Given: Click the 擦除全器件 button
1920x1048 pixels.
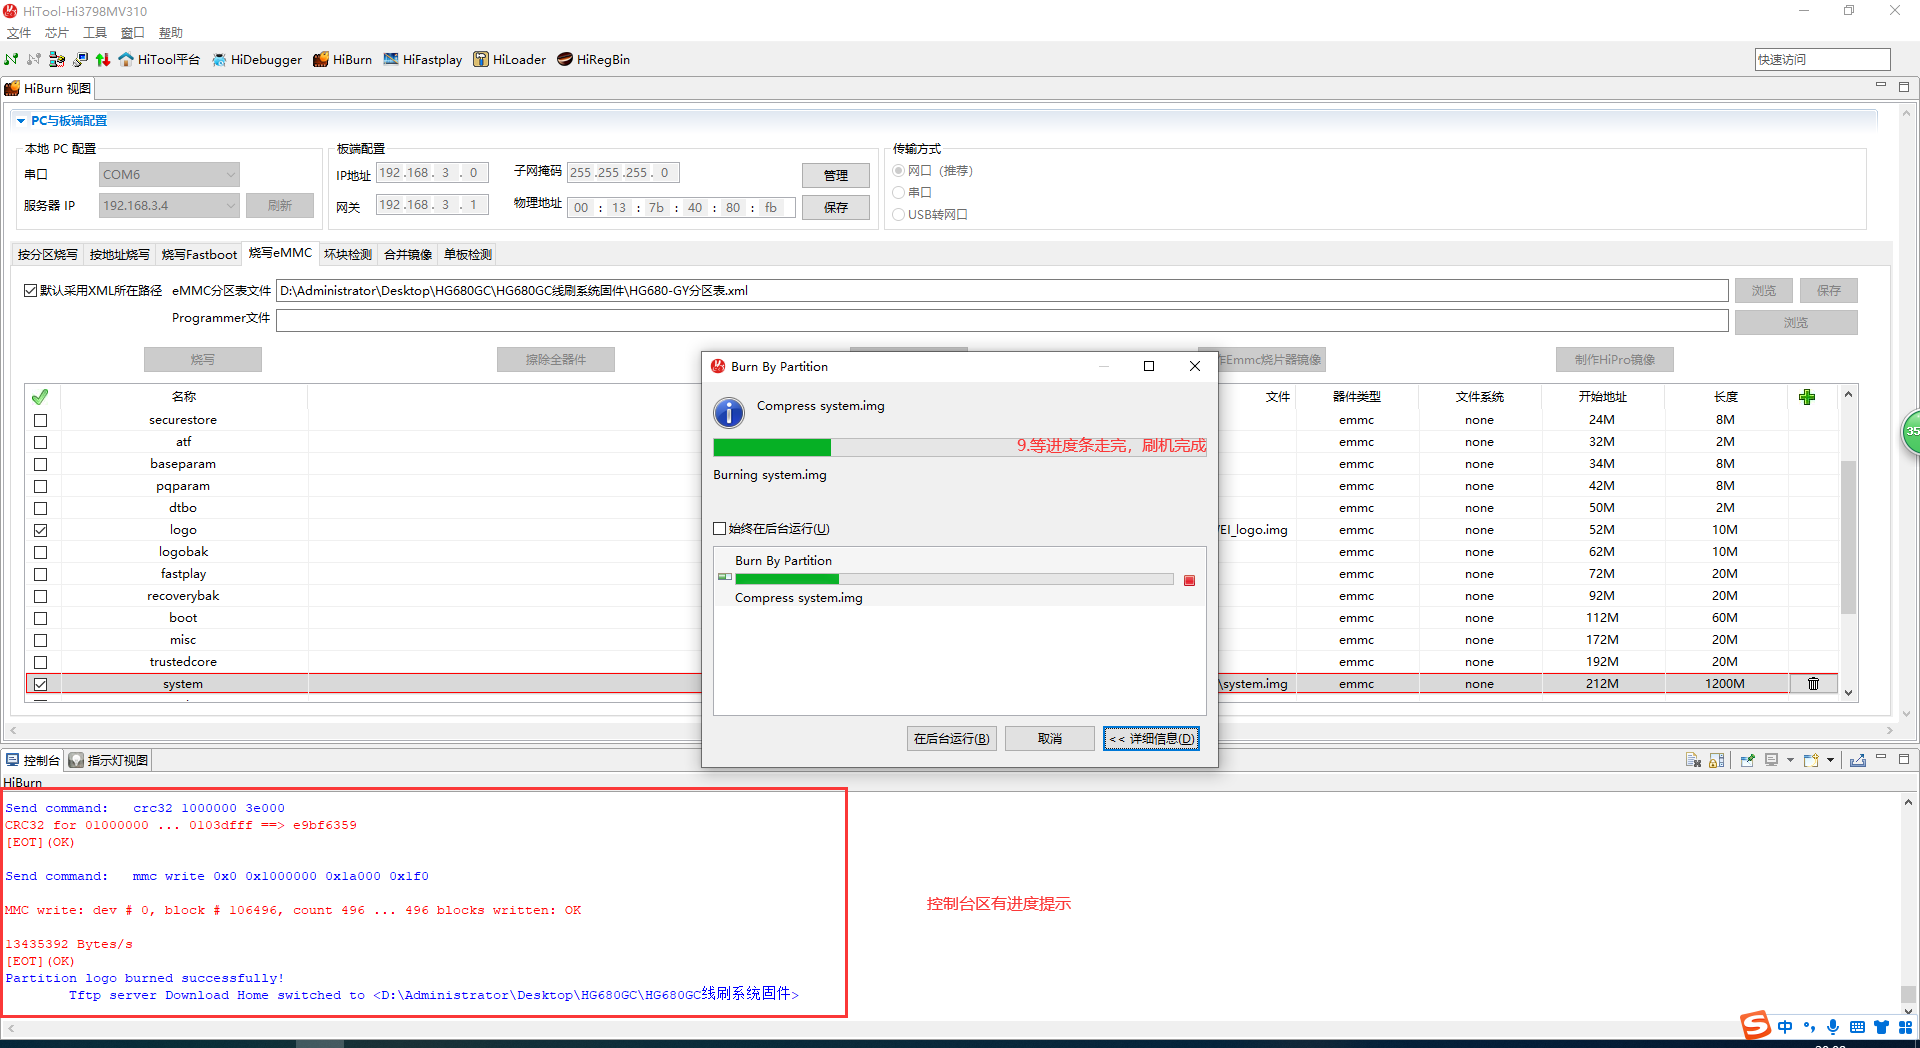Looking at the screenshot, I should pos(556,360).
